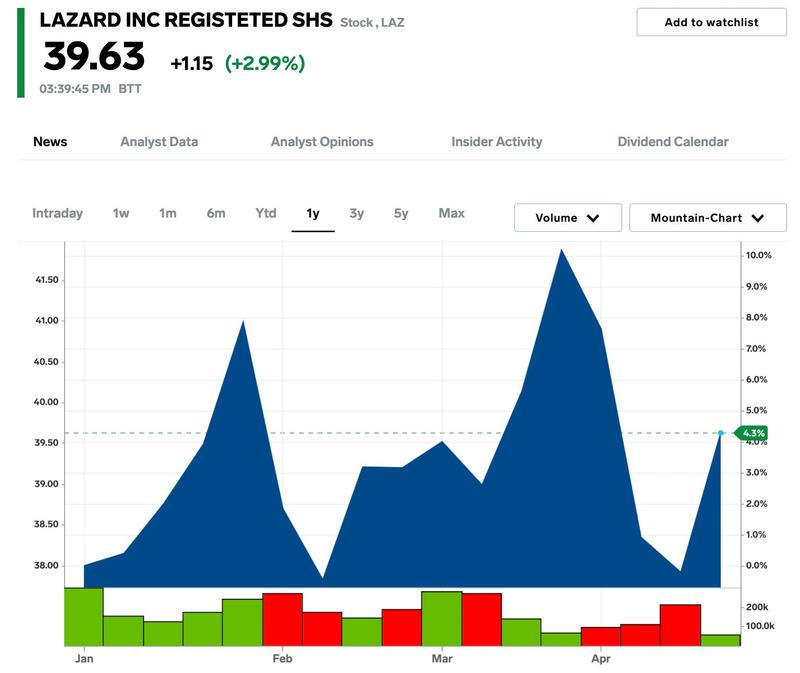This screenshot has width=800, height=673.
Task: Click the 38.50 price axis label
Action: (46, 524)
